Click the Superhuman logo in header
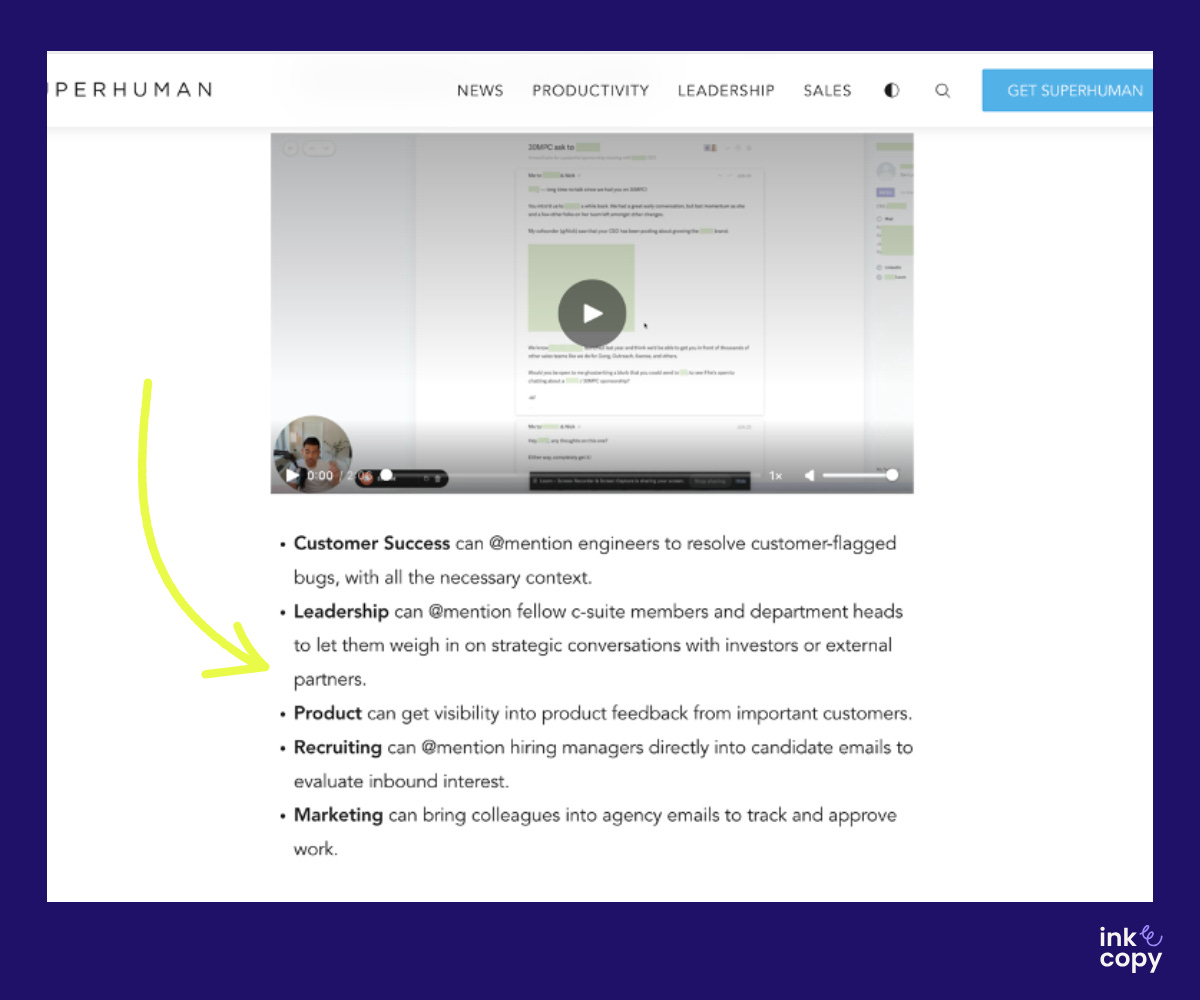The width and height of the screenshot is (1200, 1000). point(129,89)
